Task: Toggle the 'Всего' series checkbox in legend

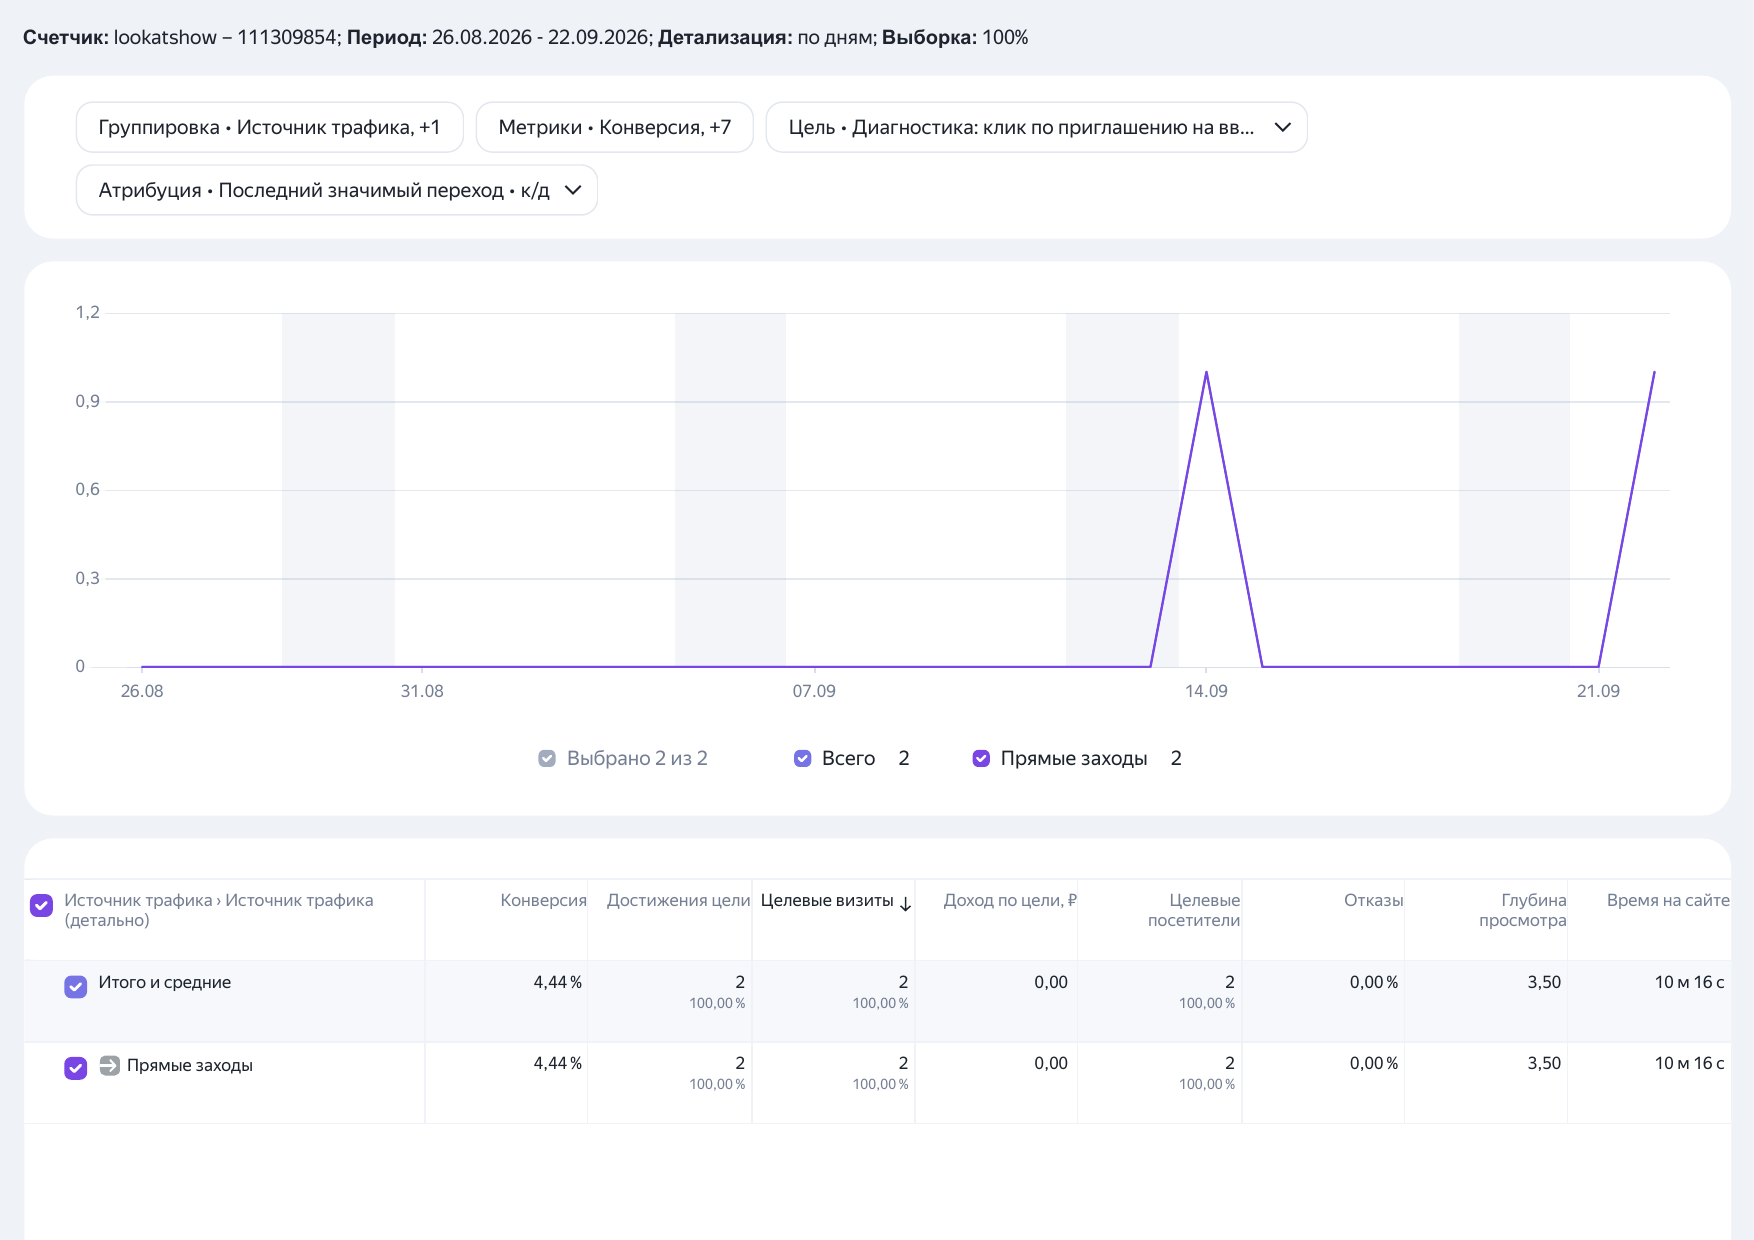Action: [802, 758]
